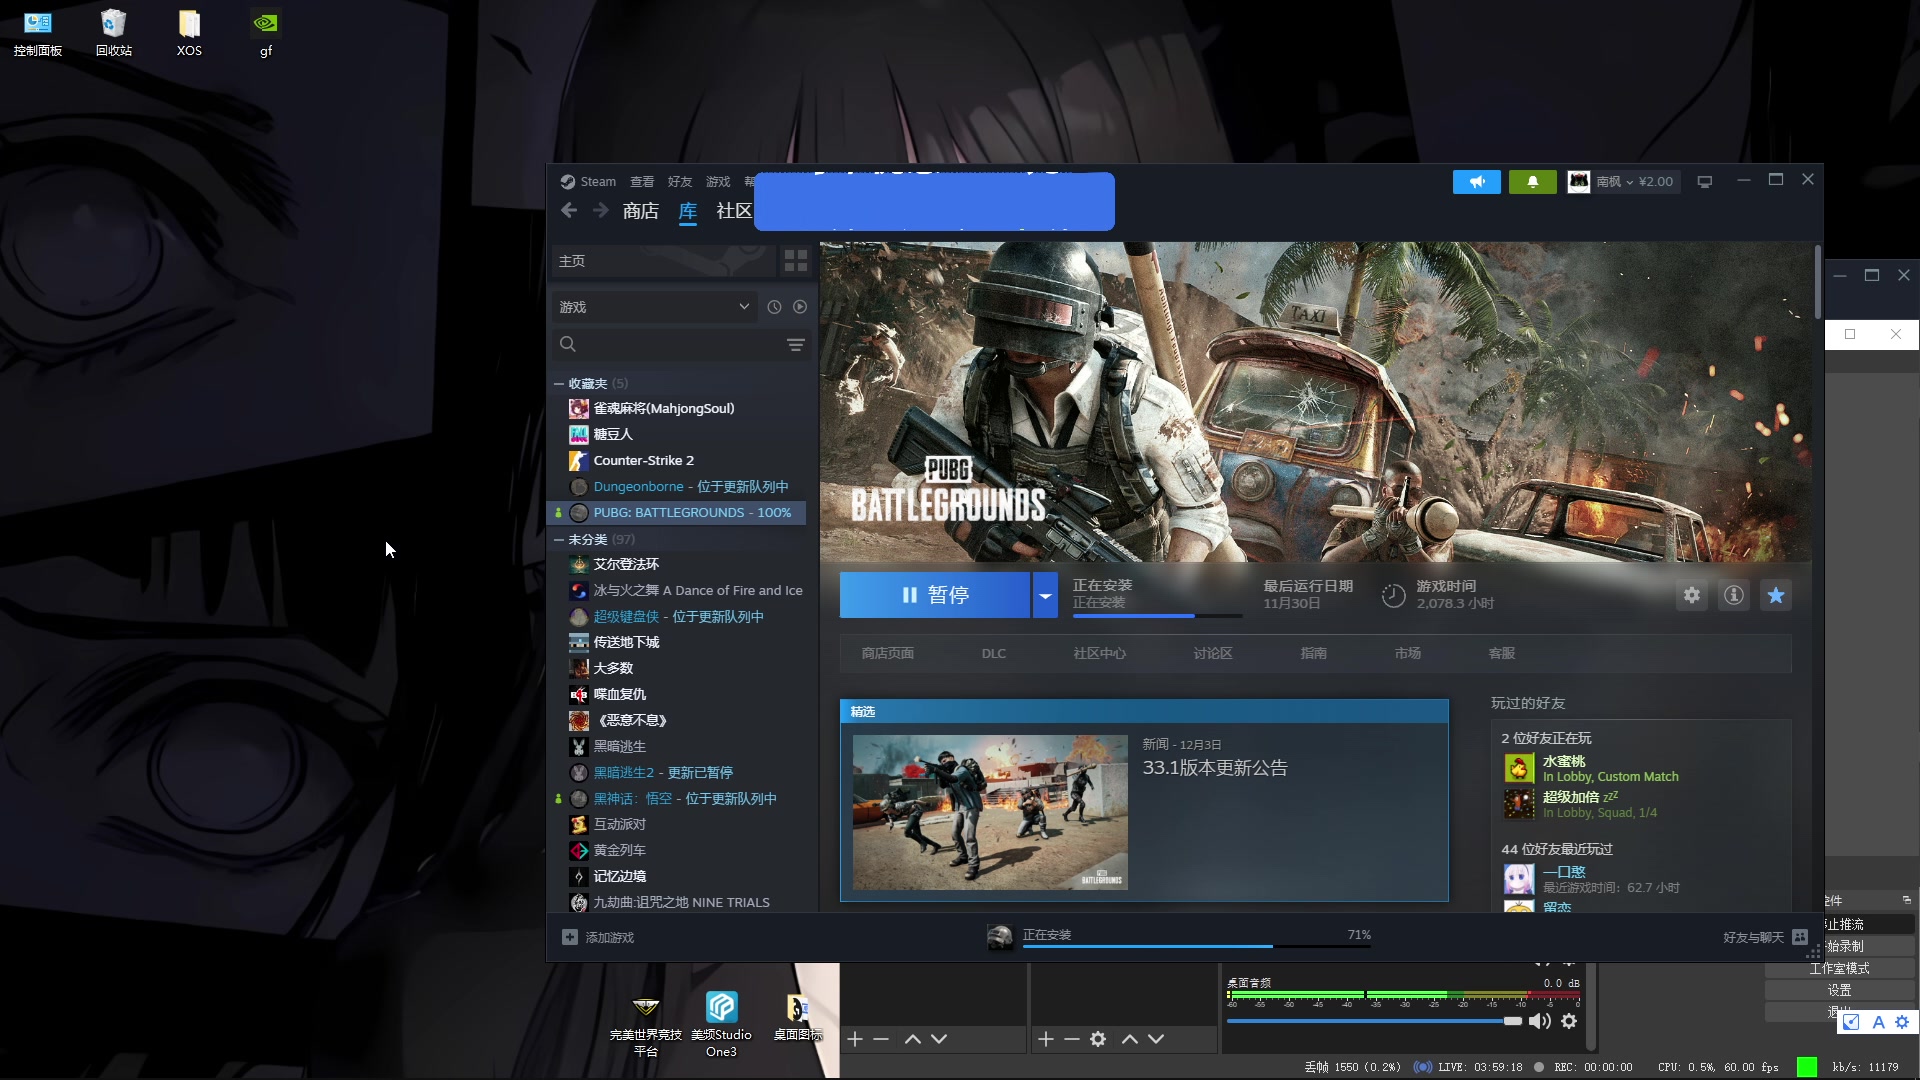Open friend 水蜜桃 profile entry
Viewport: 1920px width, 1080px height.
click(x=1592, y=768)
